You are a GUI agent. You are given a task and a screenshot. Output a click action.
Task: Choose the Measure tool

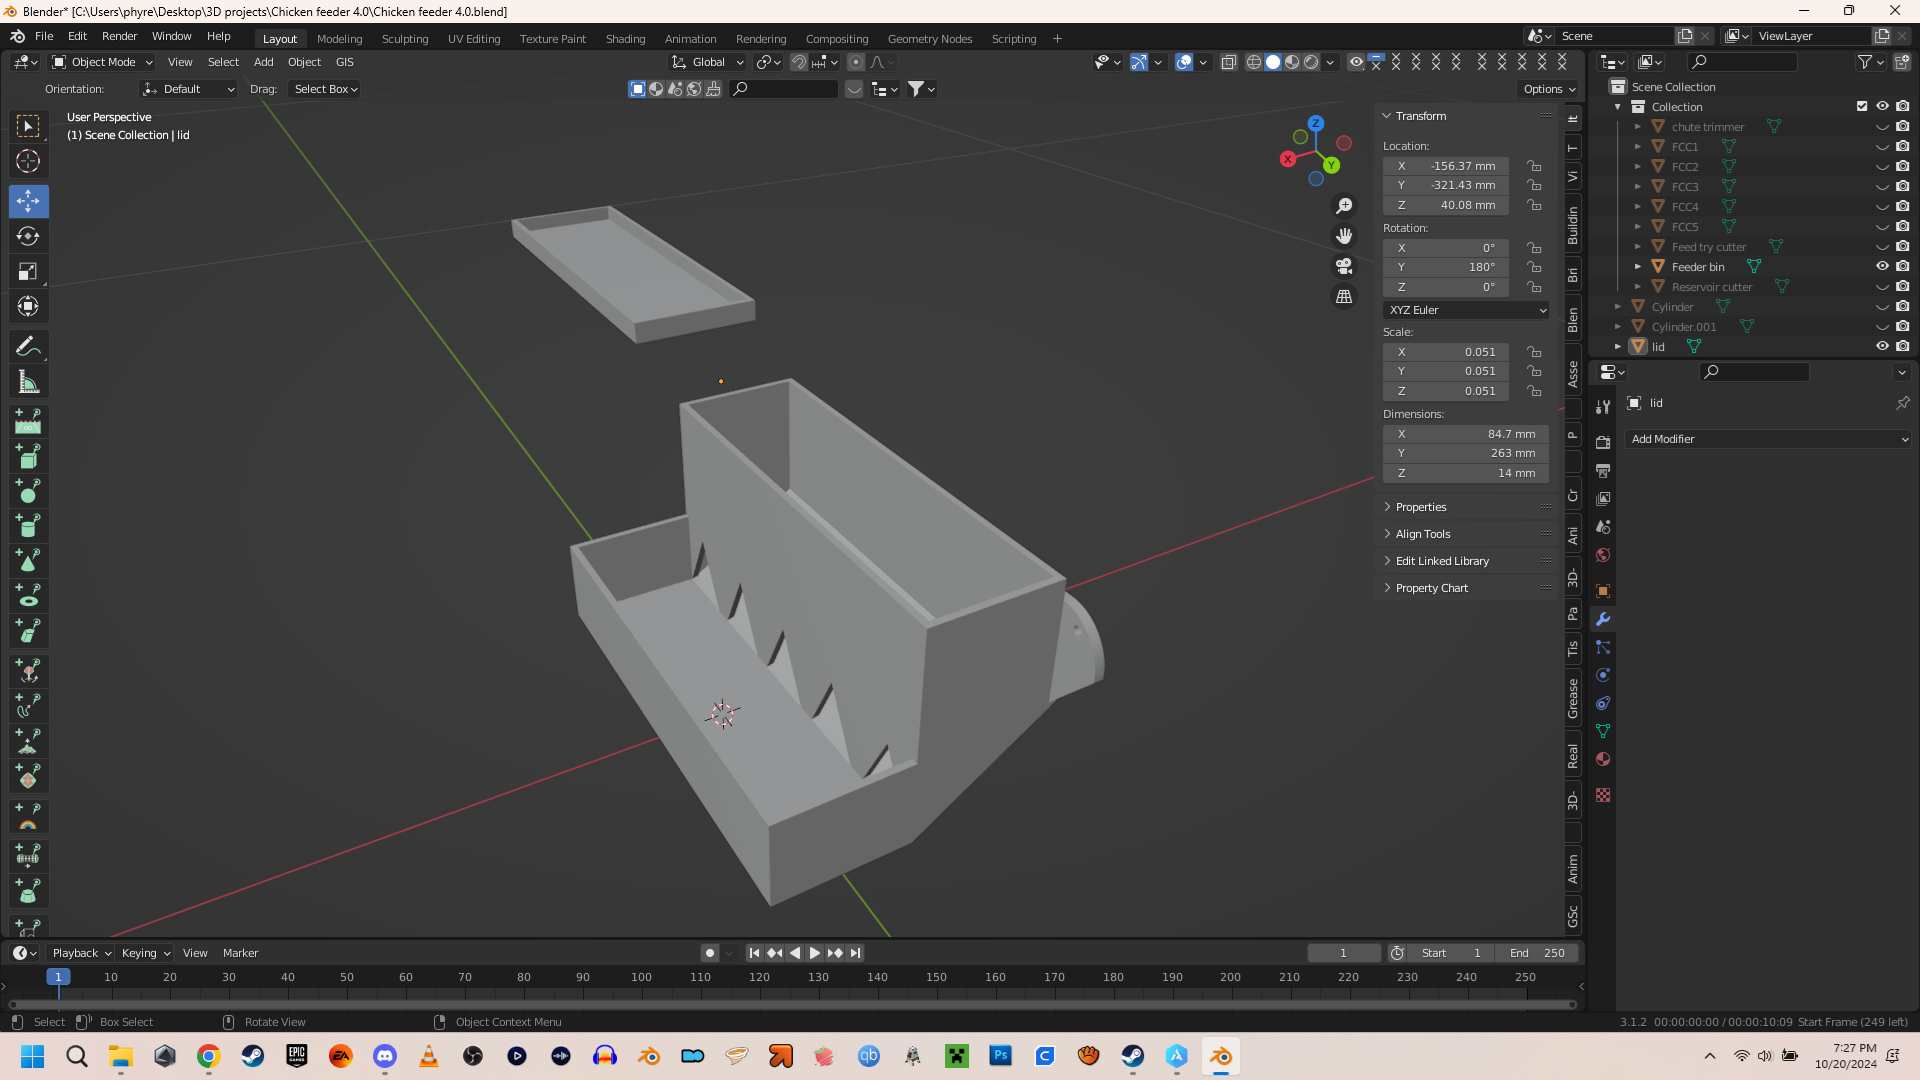(x=28, y=382)
